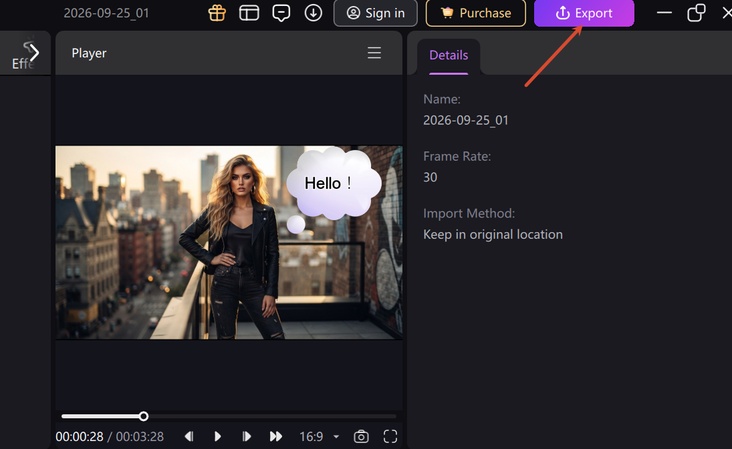
Task: Open the 16:9 aspect ratio dropdown
Action: click(319, 436)
